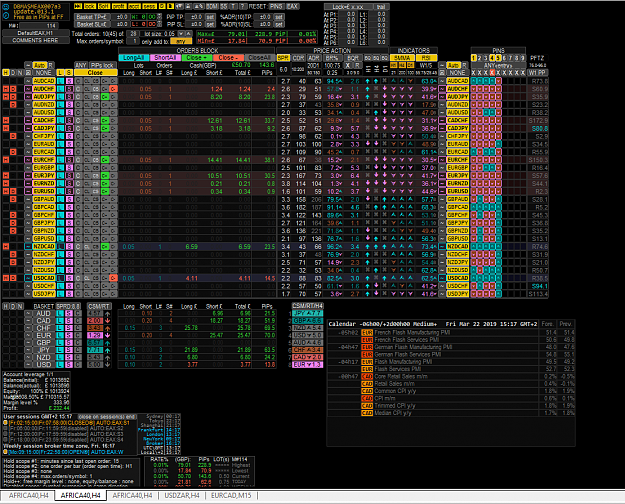
Task: Click the yellow 'acct' toolbar icon
Action: (134, 6)
